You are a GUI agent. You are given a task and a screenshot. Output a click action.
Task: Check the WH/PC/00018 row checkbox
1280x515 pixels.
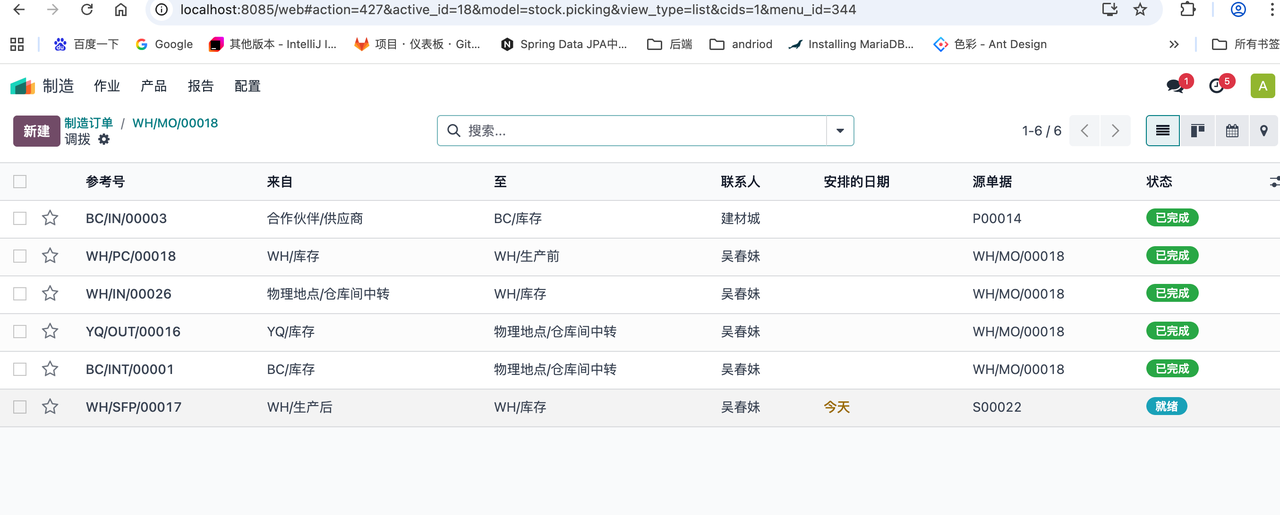point(20,256)
